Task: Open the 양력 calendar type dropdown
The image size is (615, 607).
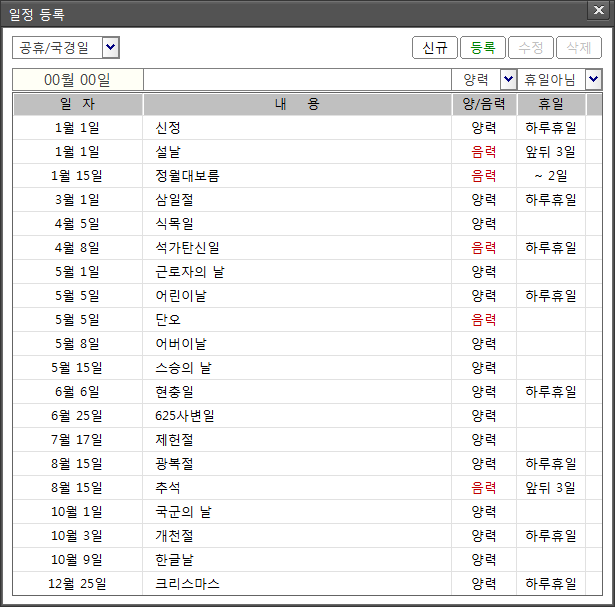Action: coord(508,80)
